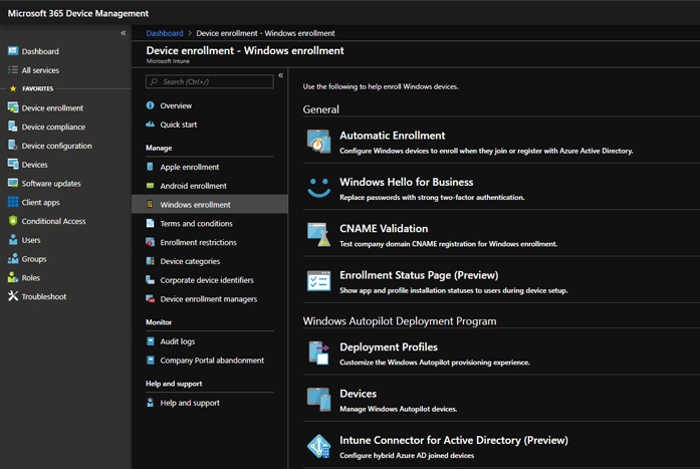
Task: Open Device configuration sidebar icon
Action: pyautogui.click(x=13, y=145)
